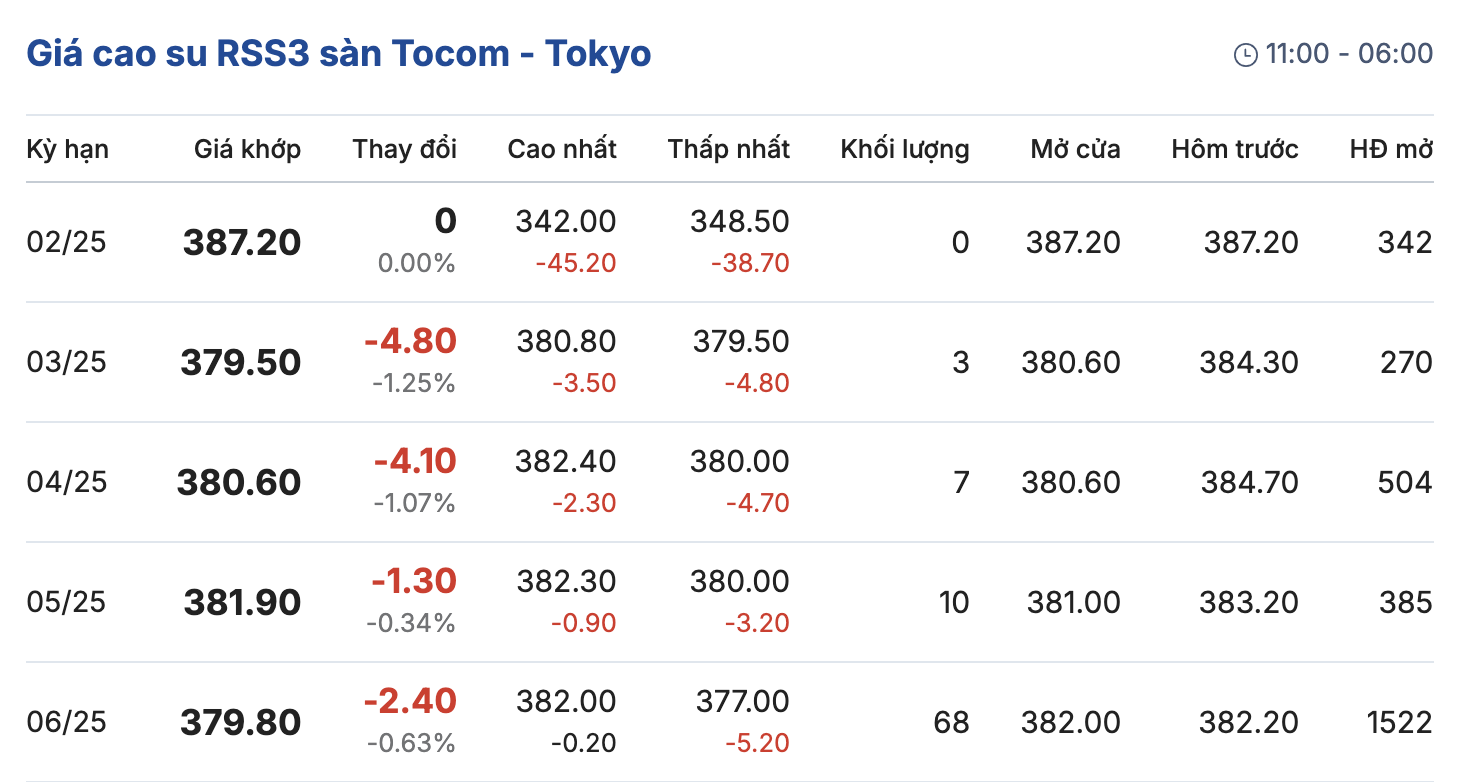Click the 387.20 matched price for 02/25
This screenshot has height=782, width=1458.
coord(242,243)
